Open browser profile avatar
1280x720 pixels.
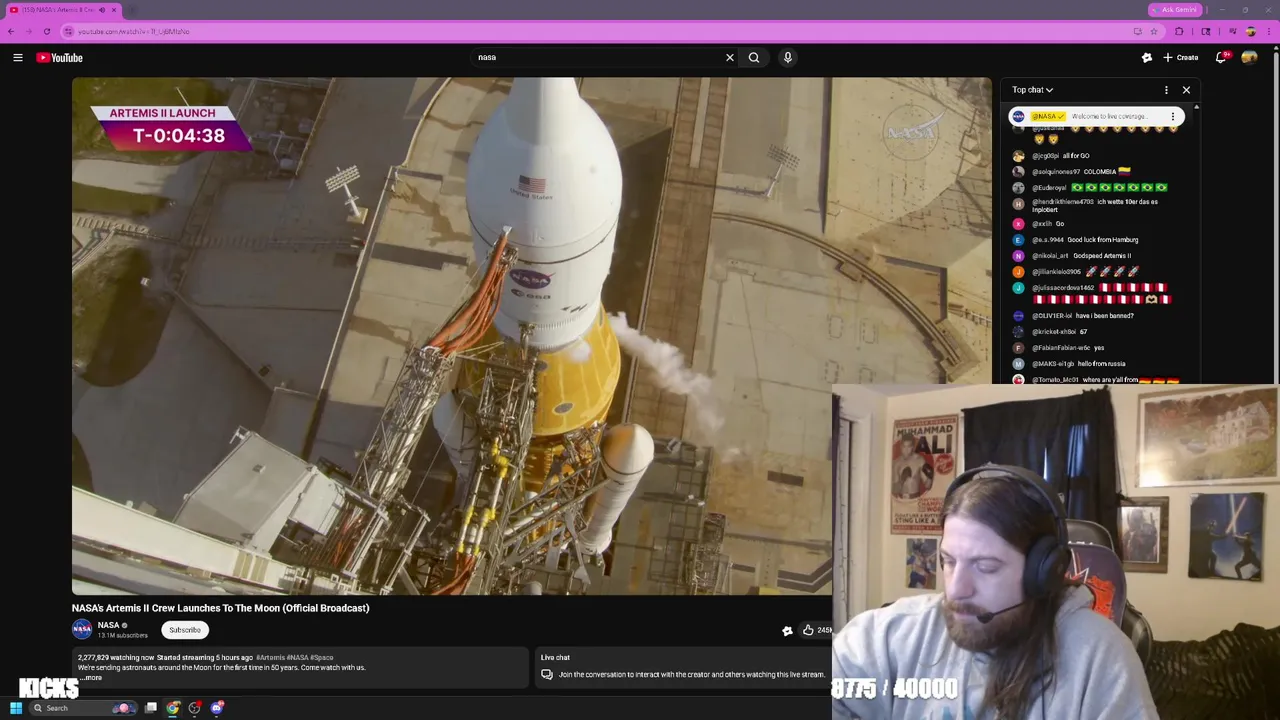1250,32
